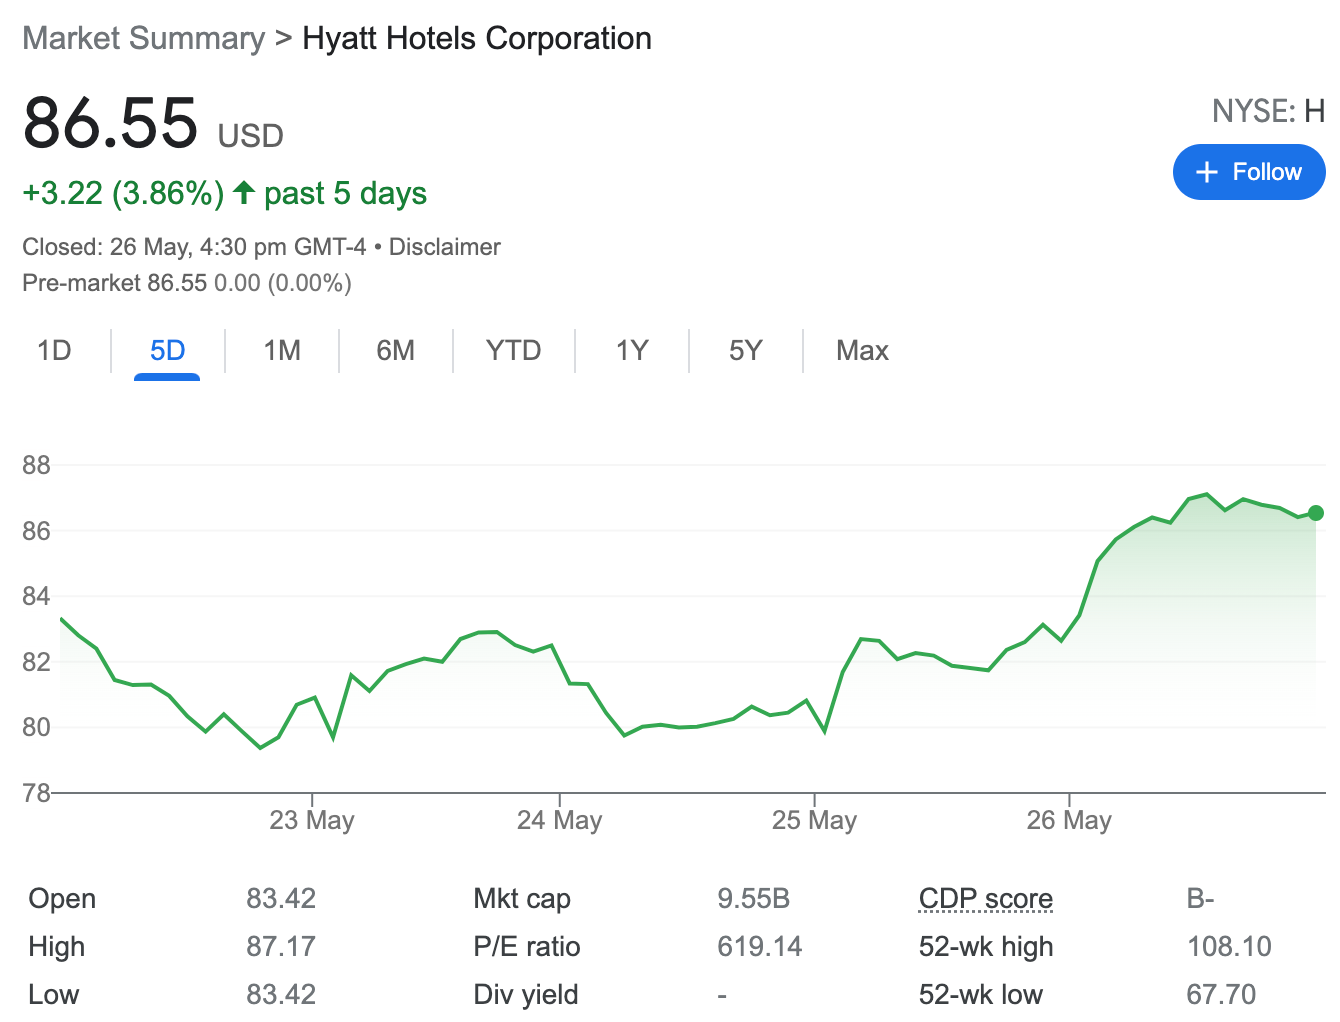
Task: Click the 52-wk low value 67.70
Action: (x=1221, y=994)
